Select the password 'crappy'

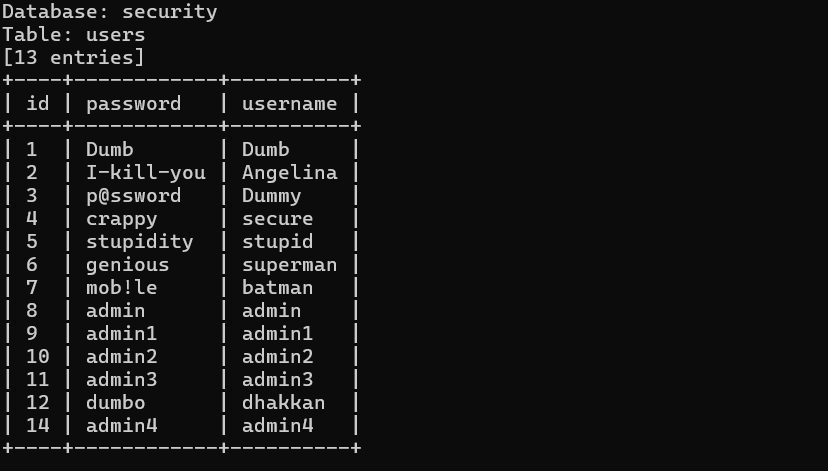coord(122,219)
